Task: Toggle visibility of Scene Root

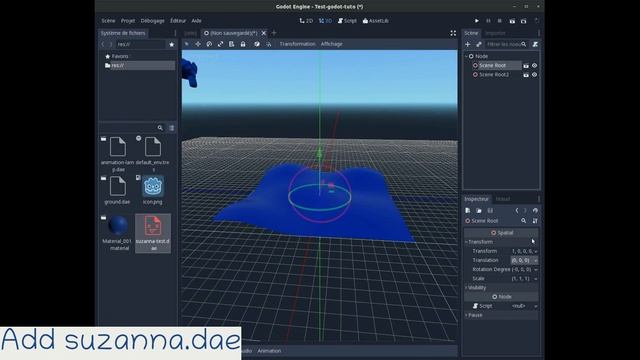Action: (x=534, y=66)
